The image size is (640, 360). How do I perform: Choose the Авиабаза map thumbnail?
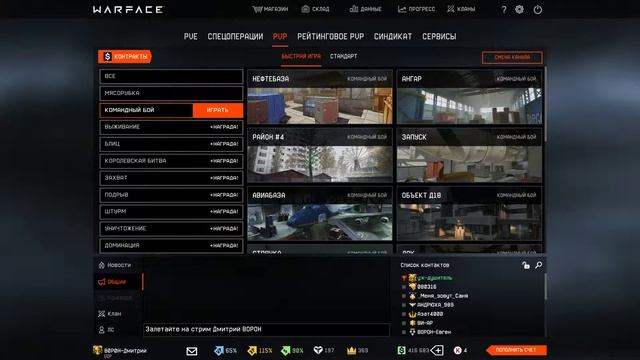(320, 214)
